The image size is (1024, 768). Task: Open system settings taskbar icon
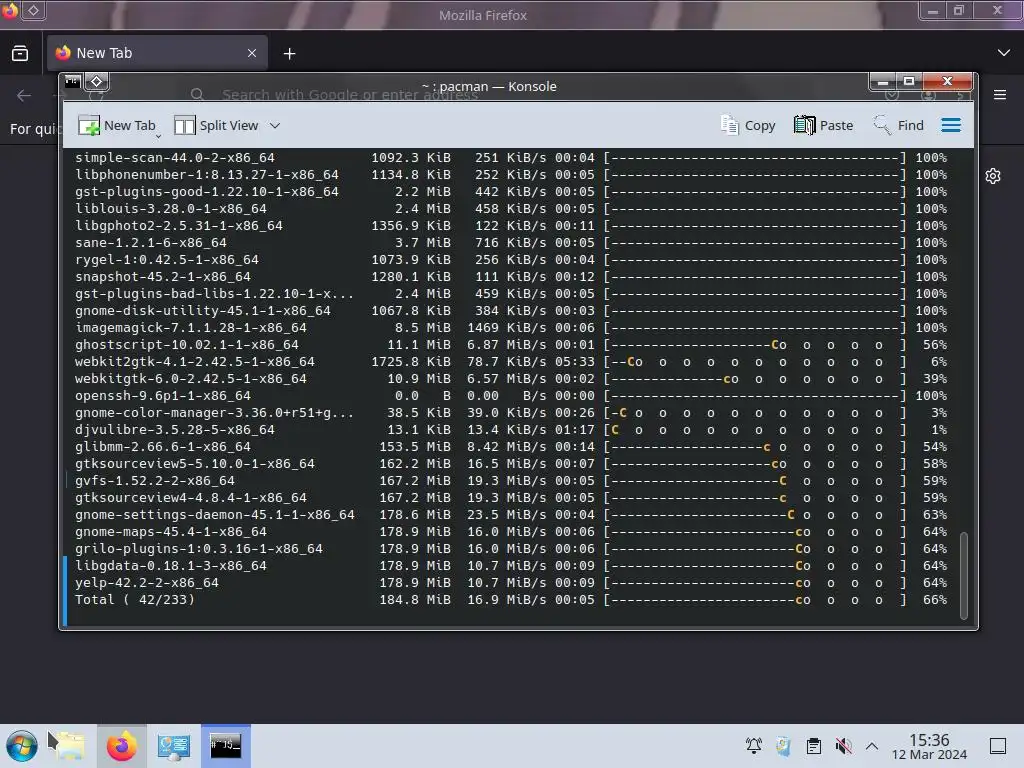(x=174, y=746)
